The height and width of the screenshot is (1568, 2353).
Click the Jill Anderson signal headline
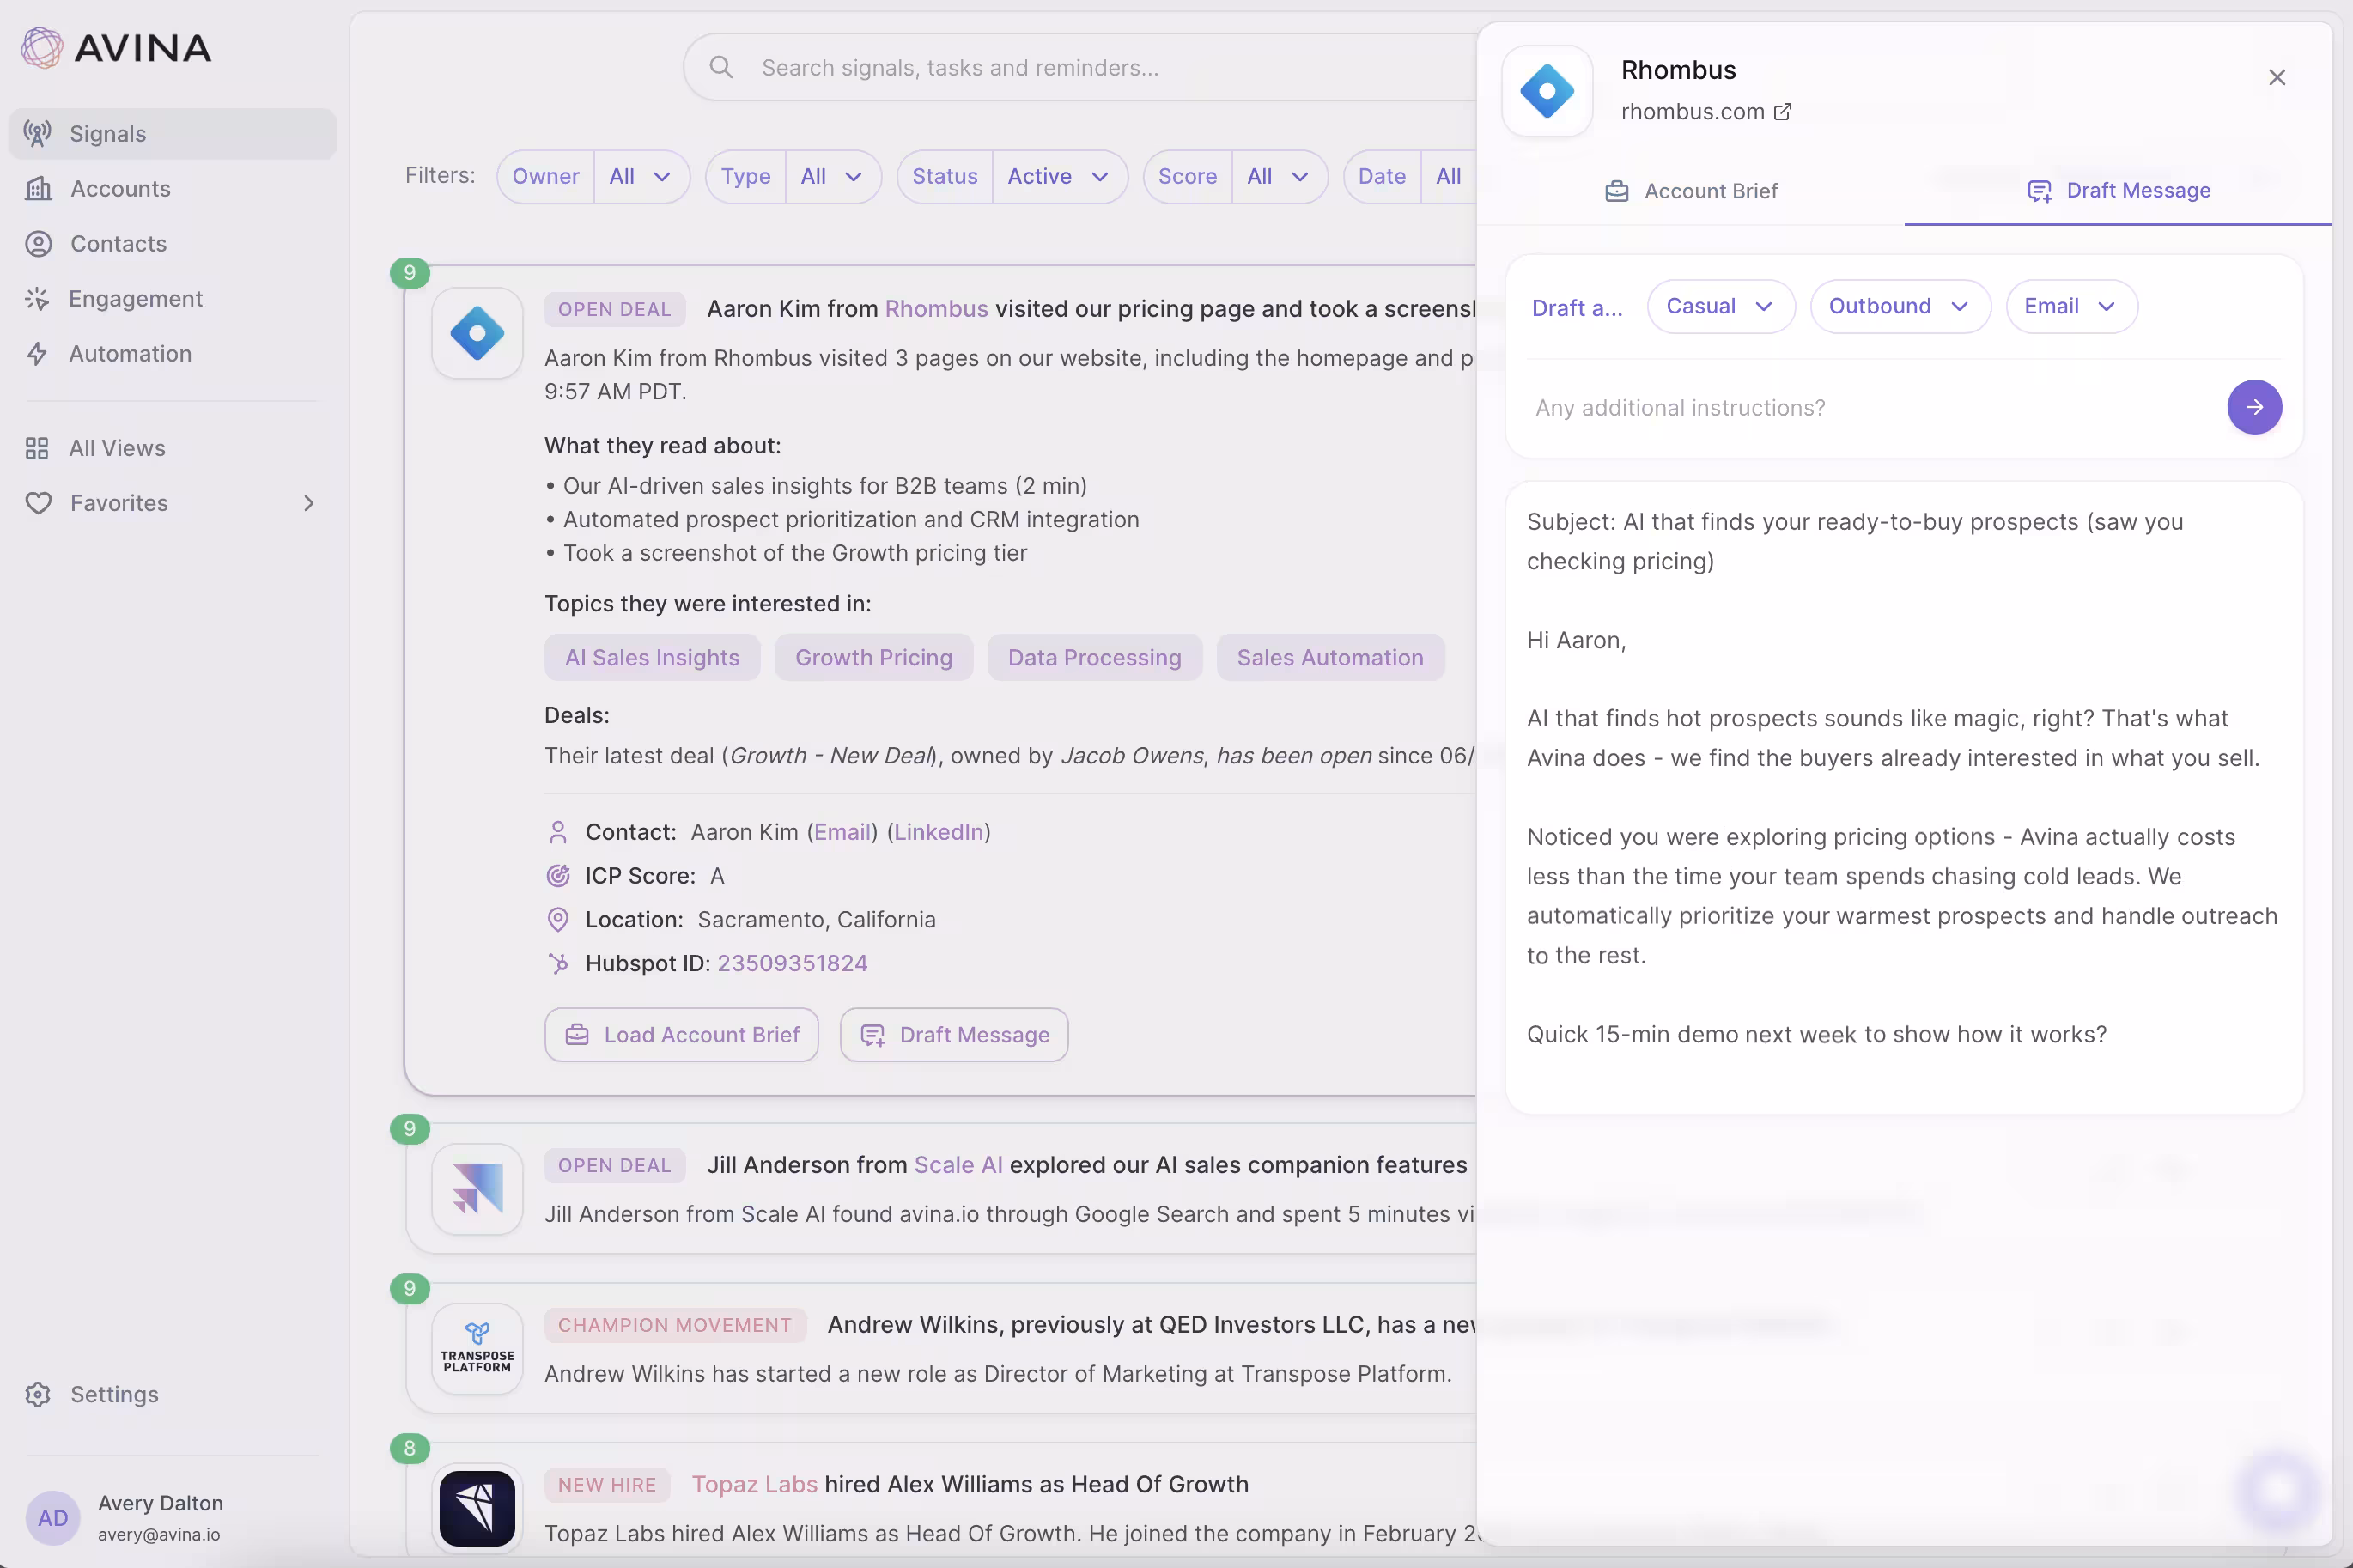1087,1165
